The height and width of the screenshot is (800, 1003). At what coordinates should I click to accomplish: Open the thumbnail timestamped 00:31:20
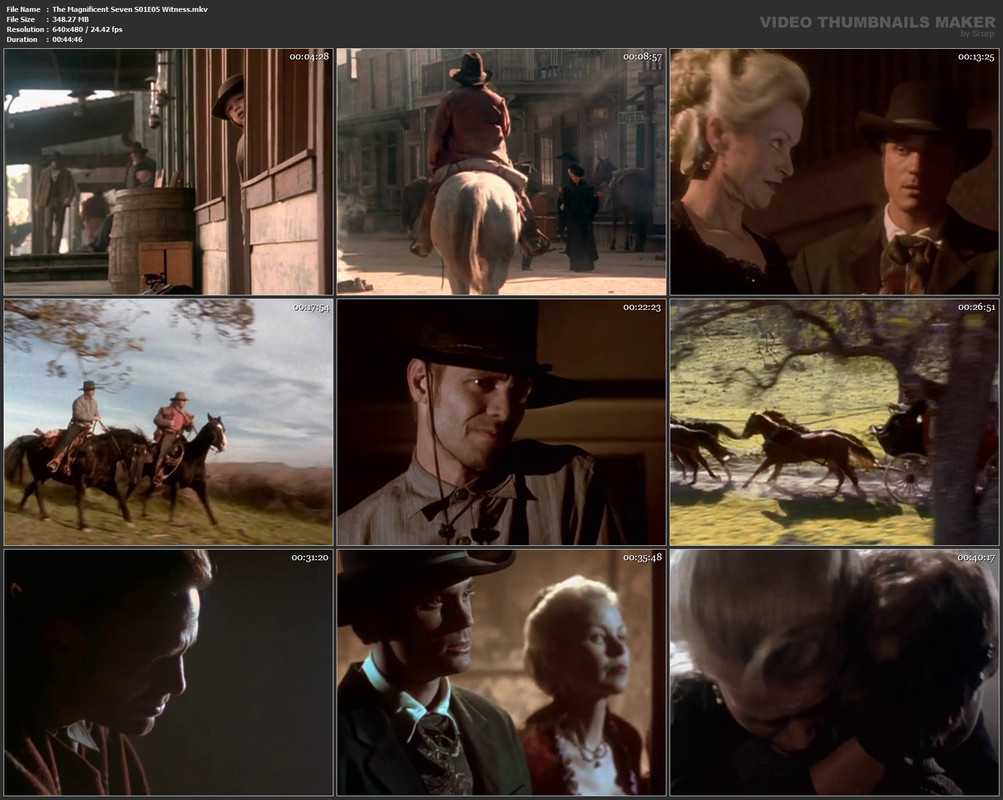168,672
